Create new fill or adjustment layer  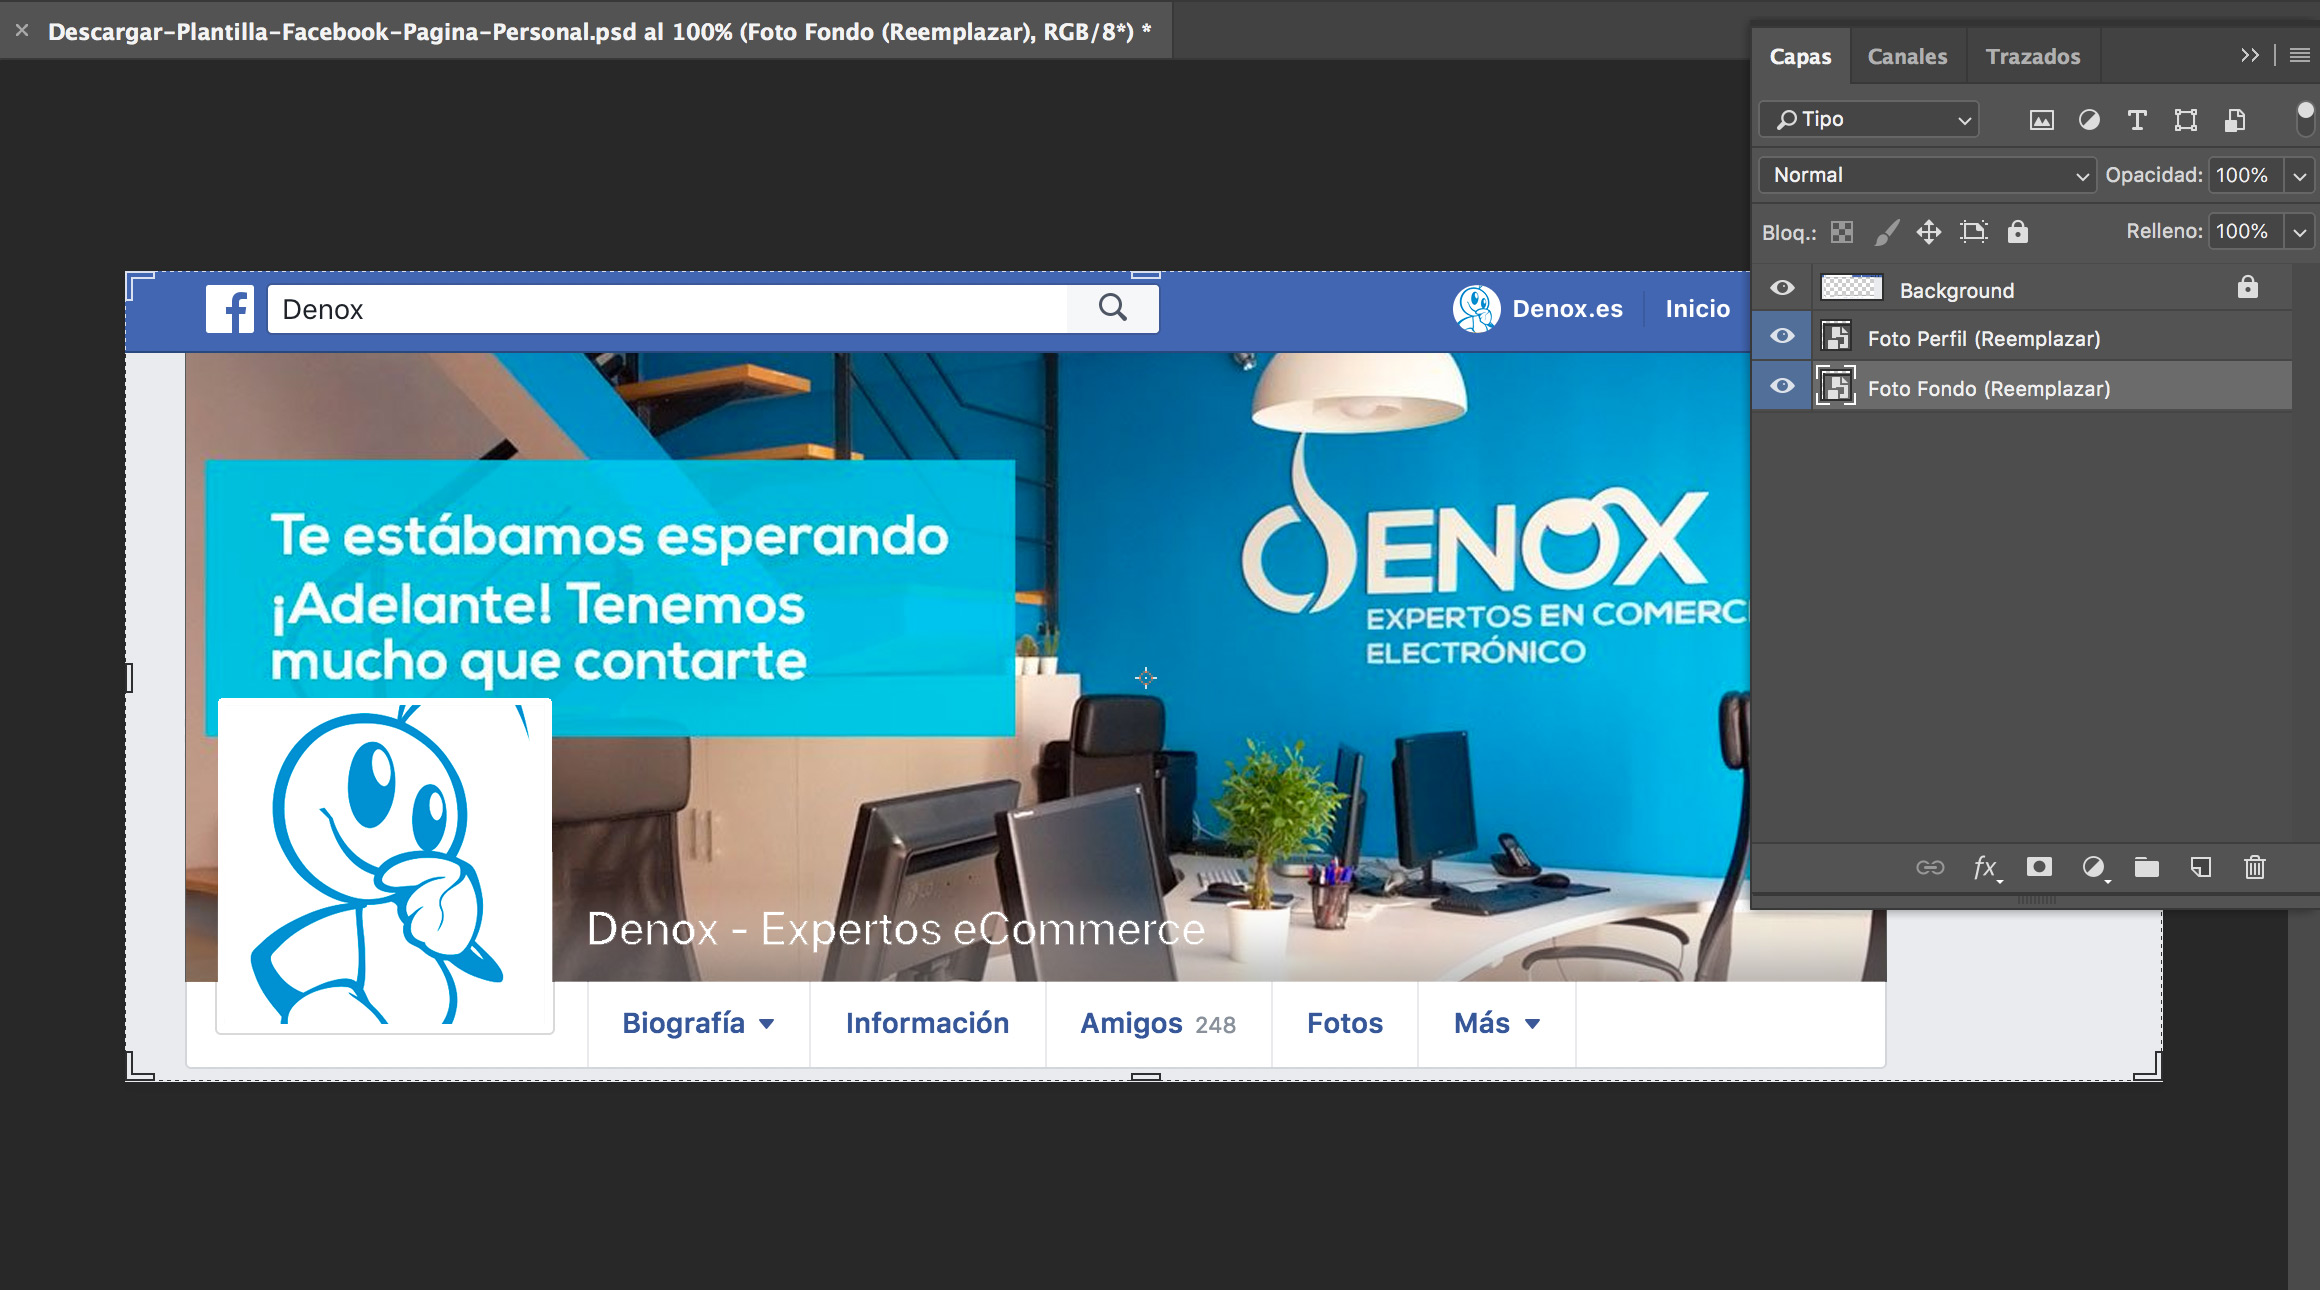point(2095,867)
